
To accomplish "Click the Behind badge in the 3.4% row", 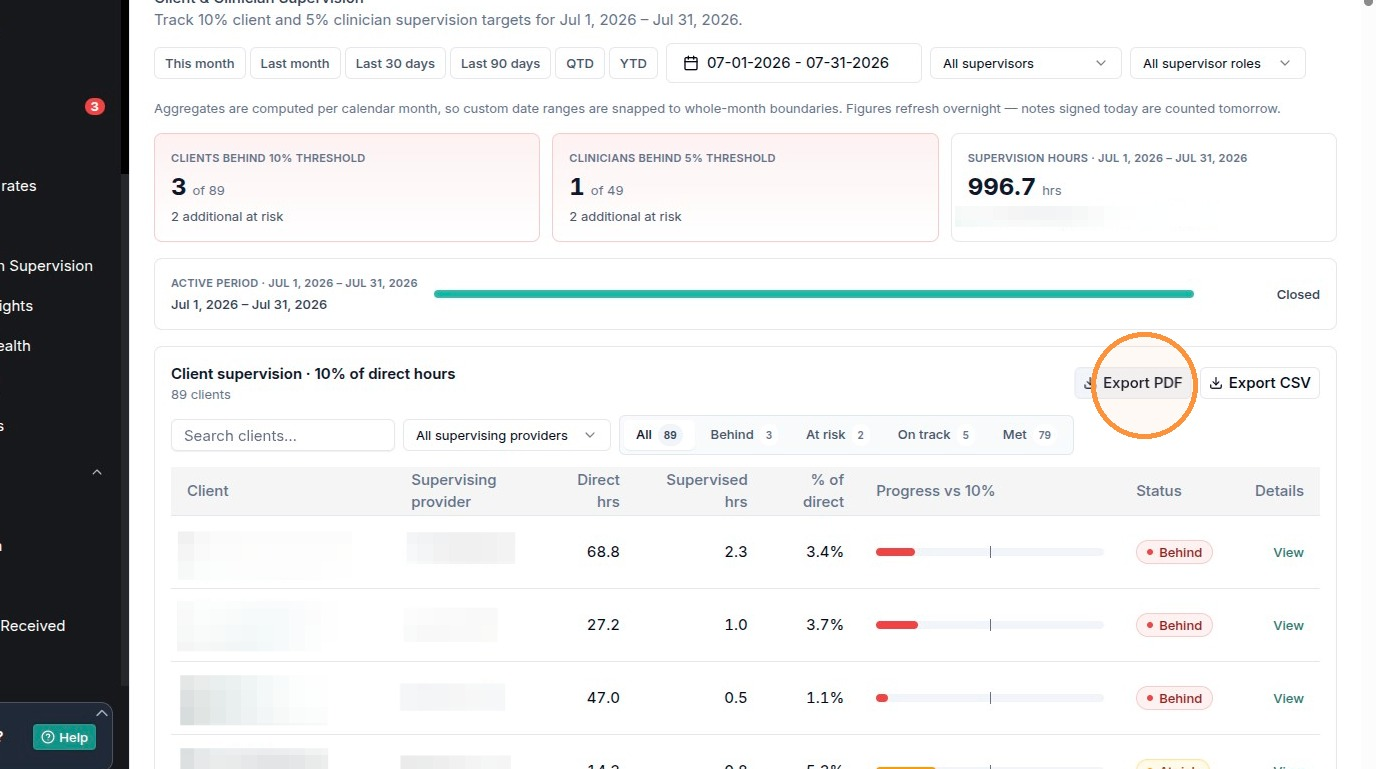I will click(1174, 552).
